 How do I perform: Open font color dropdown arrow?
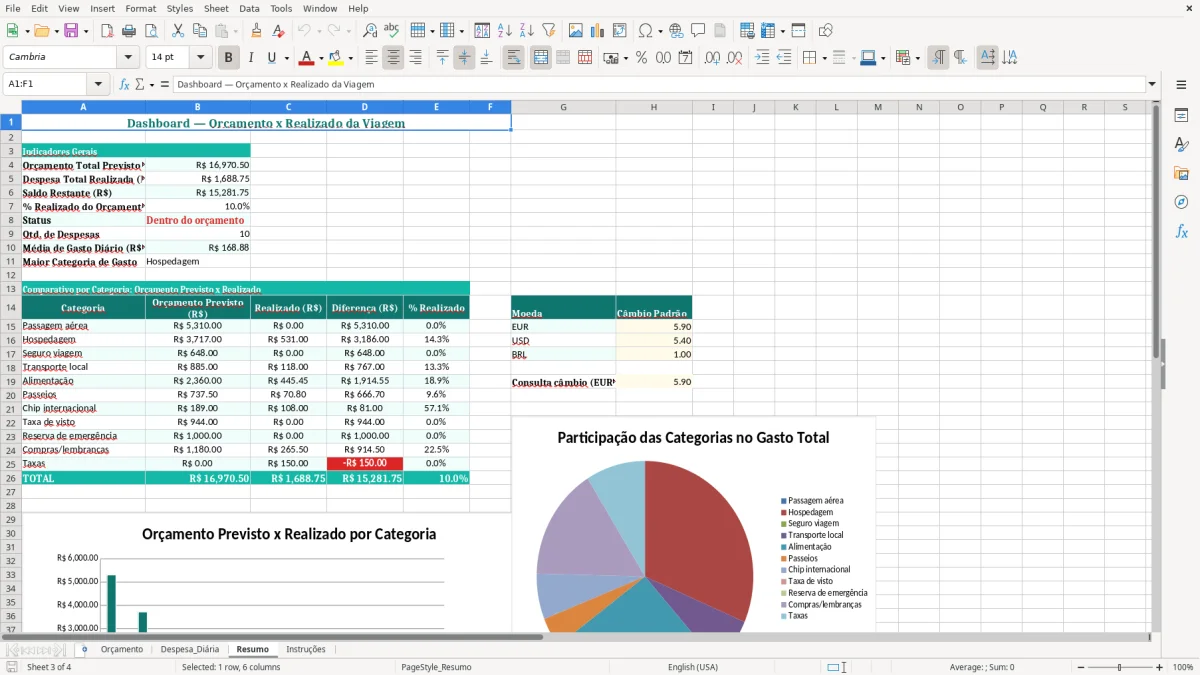pyautogui.click(x=320, y=58)
